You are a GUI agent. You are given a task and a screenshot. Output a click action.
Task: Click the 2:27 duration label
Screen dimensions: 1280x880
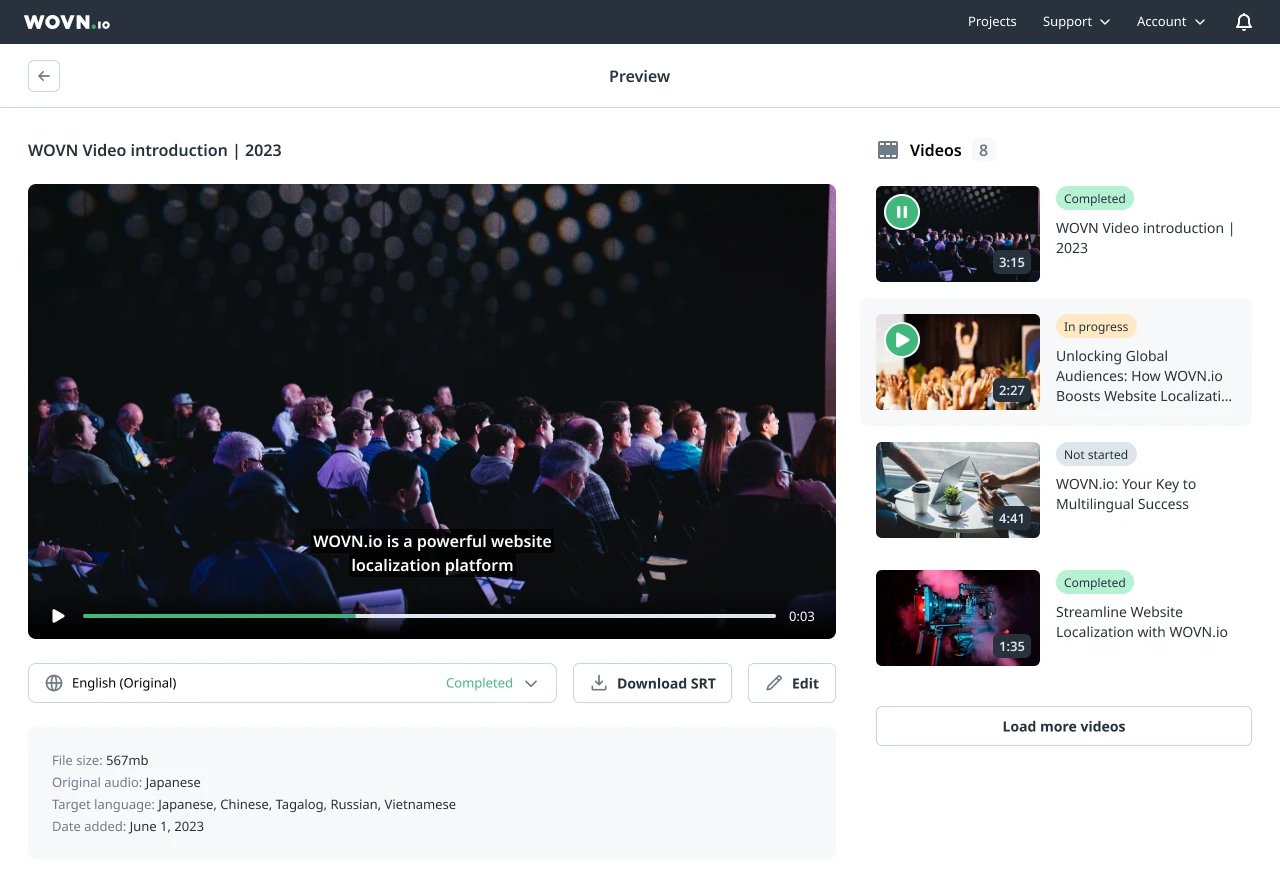tap(1012, 390)
